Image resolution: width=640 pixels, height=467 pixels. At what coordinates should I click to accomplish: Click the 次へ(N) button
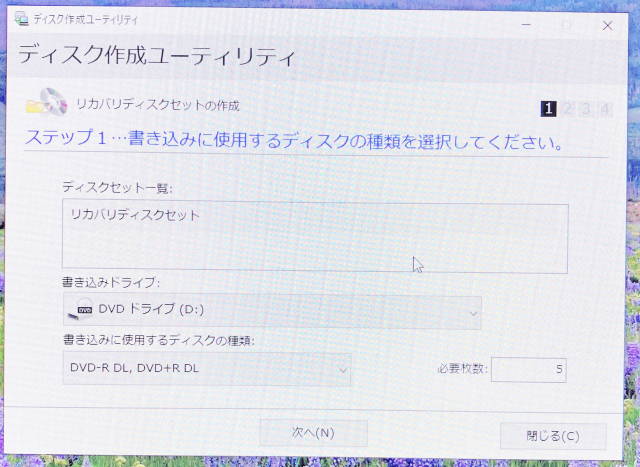tap(313, 432)
